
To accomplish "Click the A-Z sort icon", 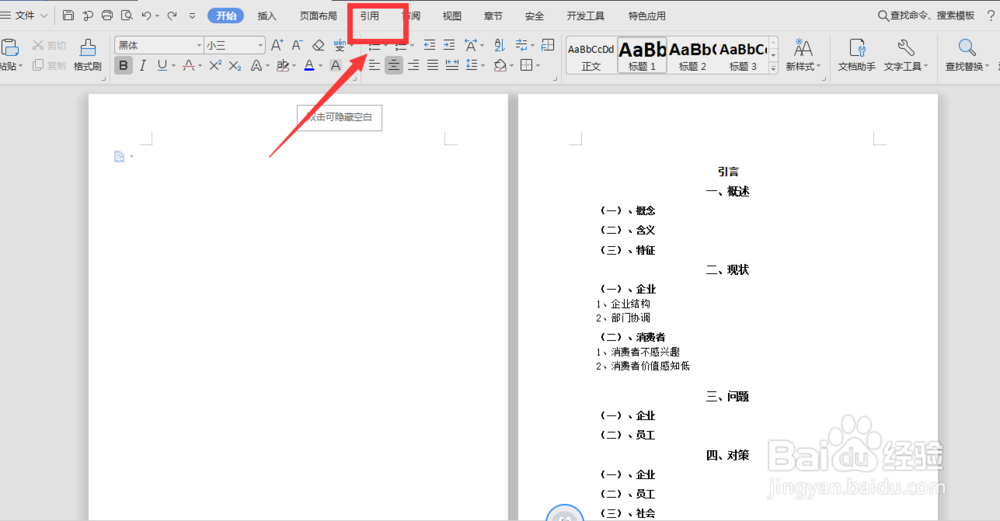I will point(499,45).
